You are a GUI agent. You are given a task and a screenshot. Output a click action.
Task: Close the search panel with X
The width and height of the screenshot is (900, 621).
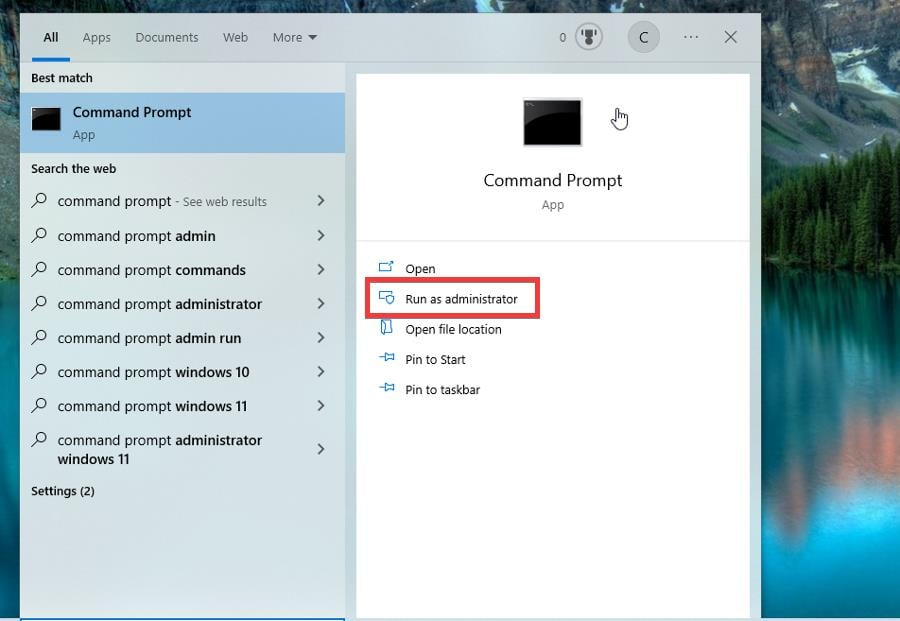pos(730,37)
